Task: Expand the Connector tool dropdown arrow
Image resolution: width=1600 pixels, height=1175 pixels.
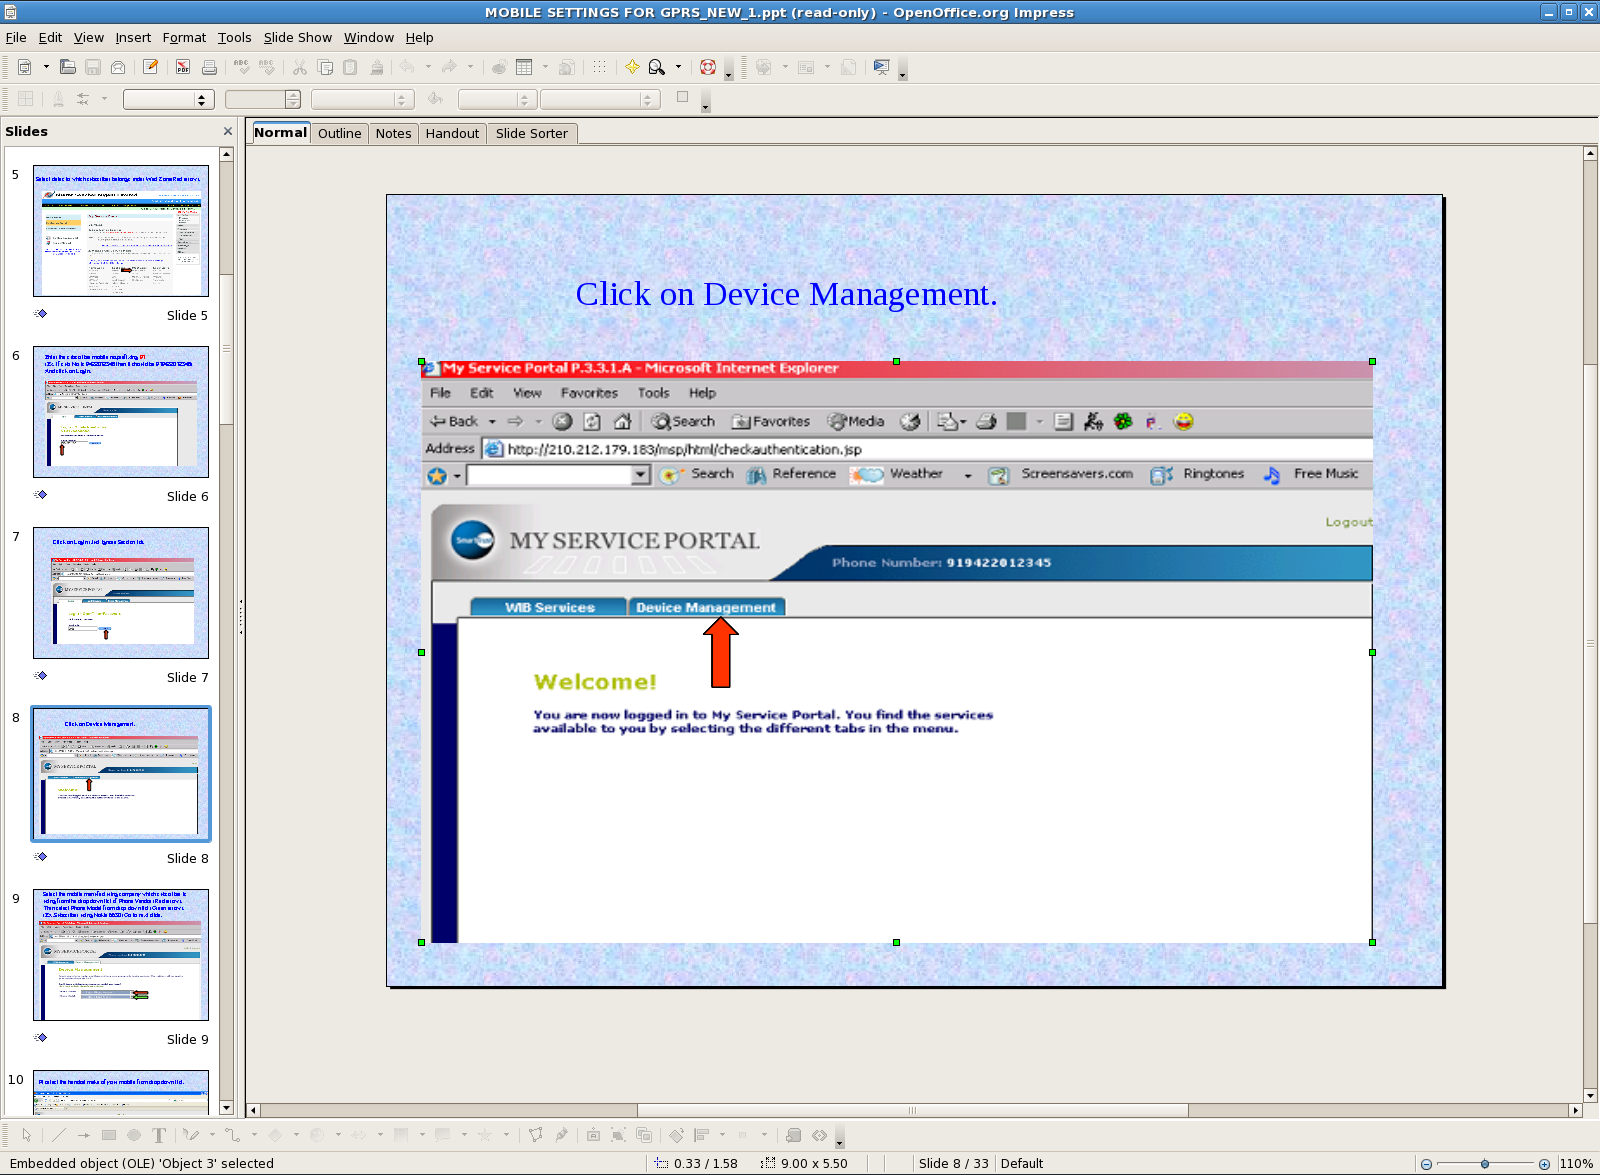Action: click(x=254, y=1135)
